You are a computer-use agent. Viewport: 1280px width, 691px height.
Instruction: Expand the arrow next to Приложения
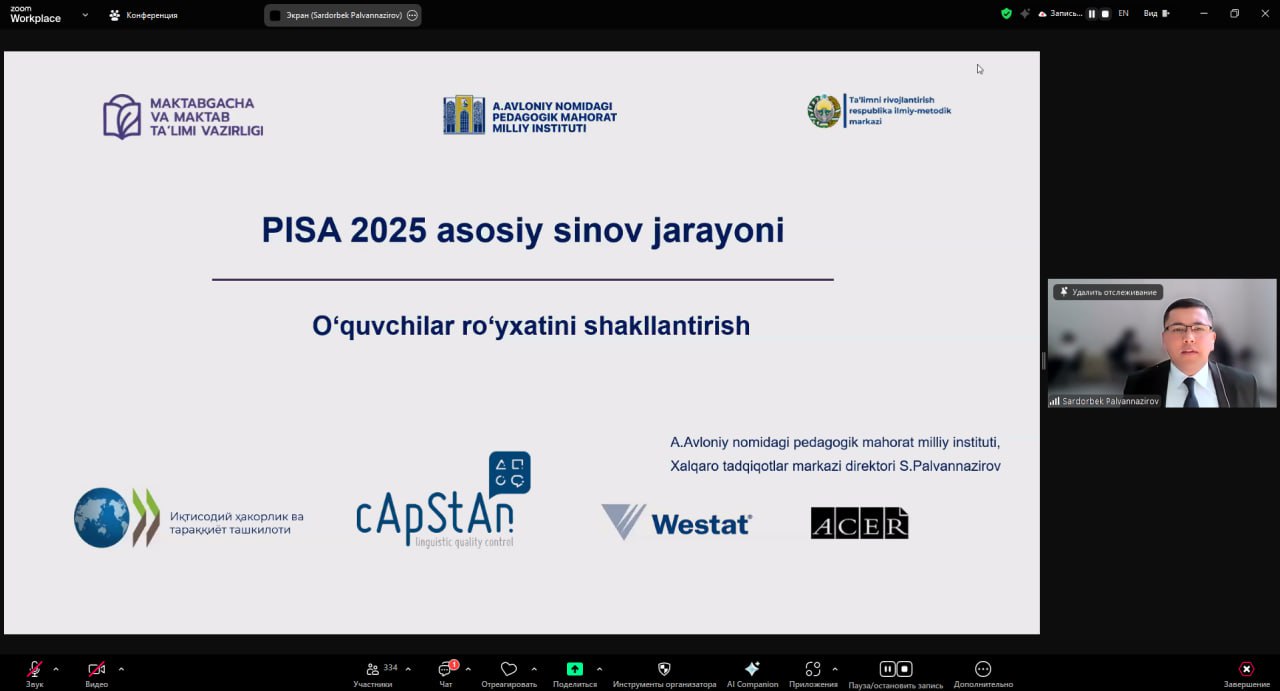(x=834, y=669)
